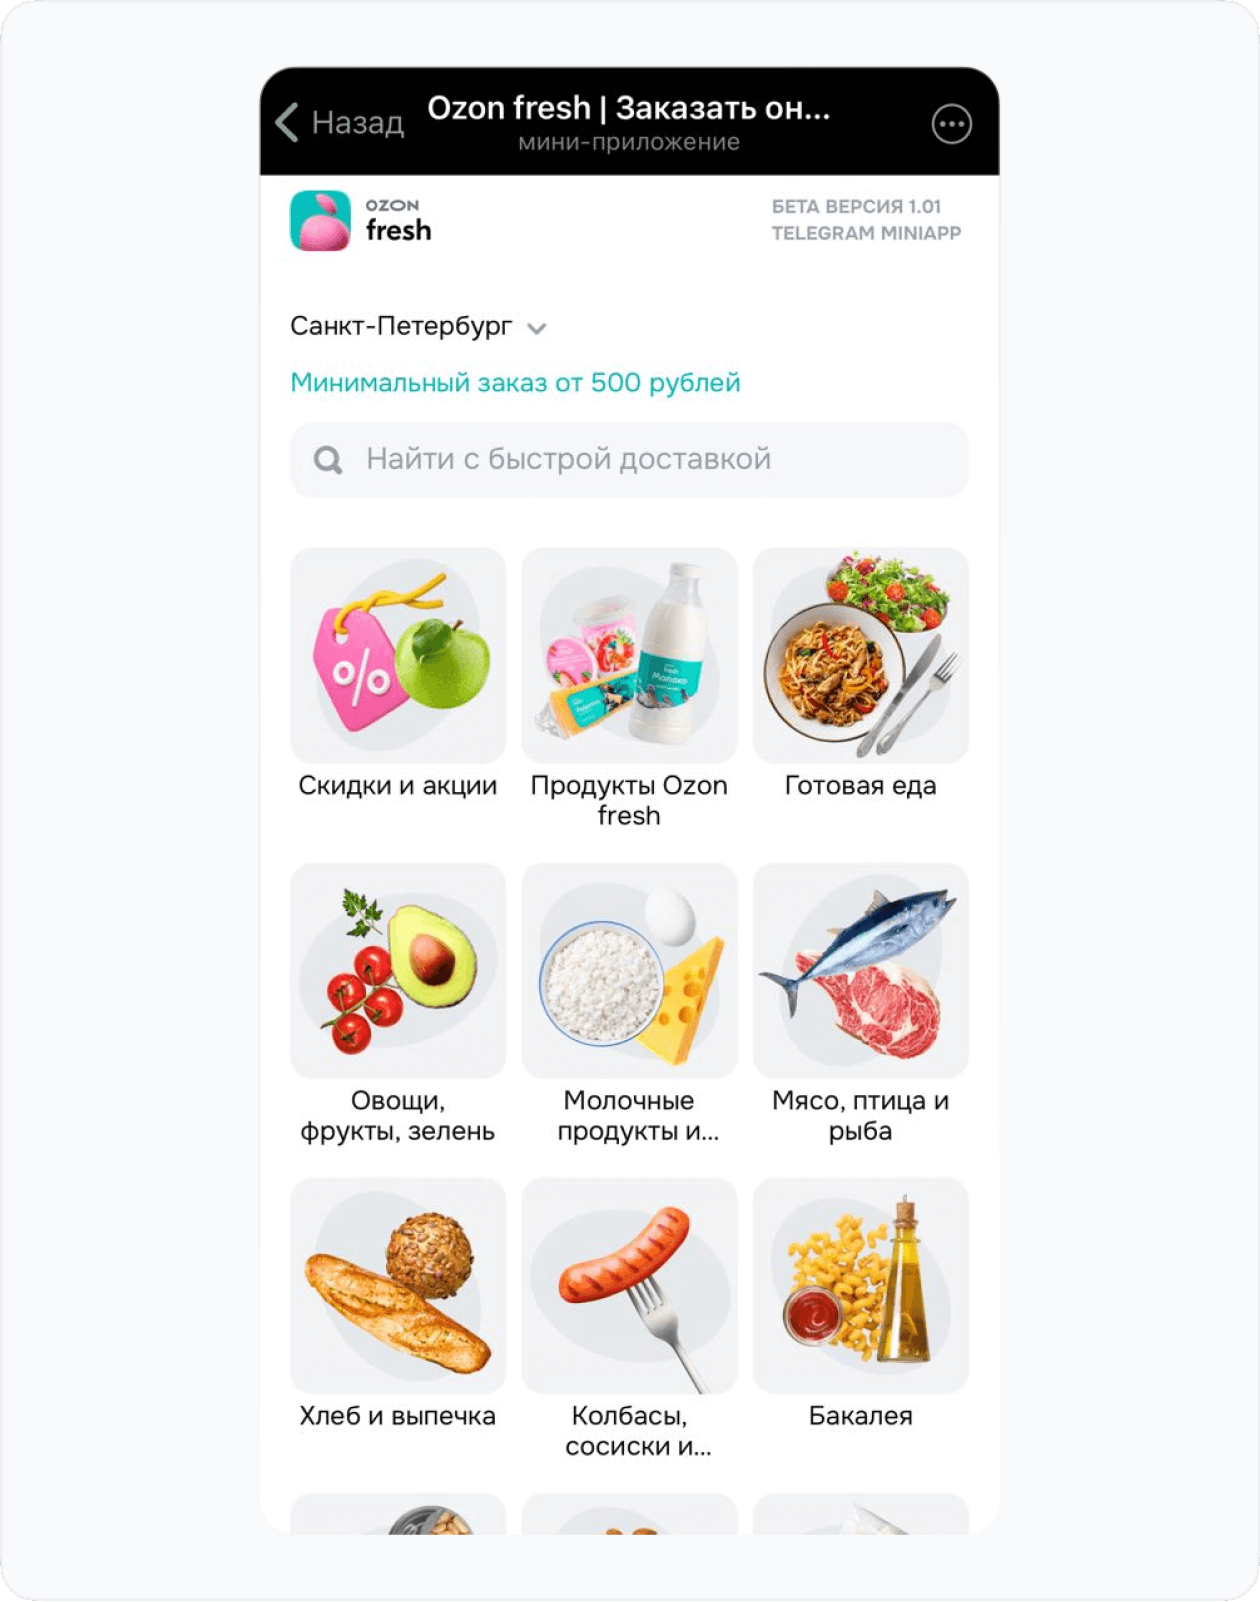Screen dimensions: 1260x1602
Task: Open the three-dots mini-app menu
Action: pos(951,124)
